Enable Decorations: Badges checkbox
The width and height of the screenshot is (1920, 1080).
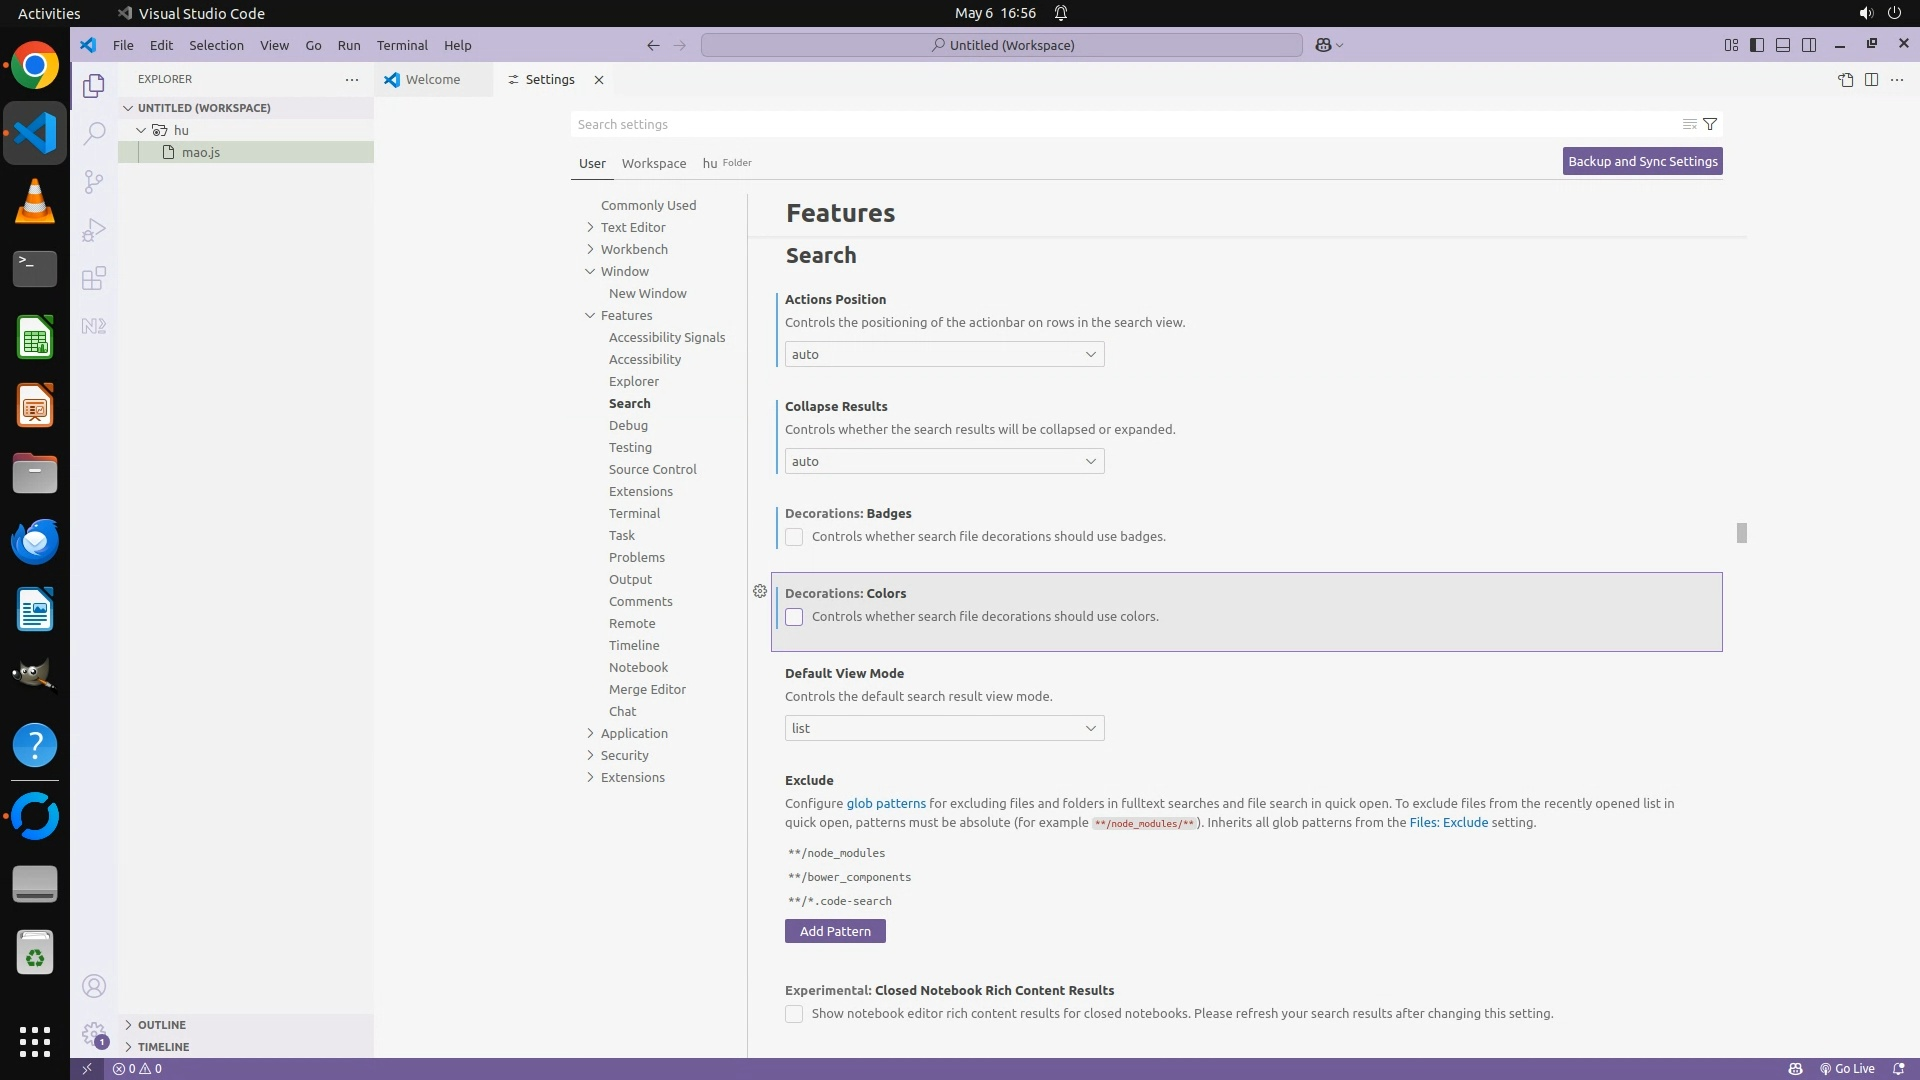click(794, 537)
